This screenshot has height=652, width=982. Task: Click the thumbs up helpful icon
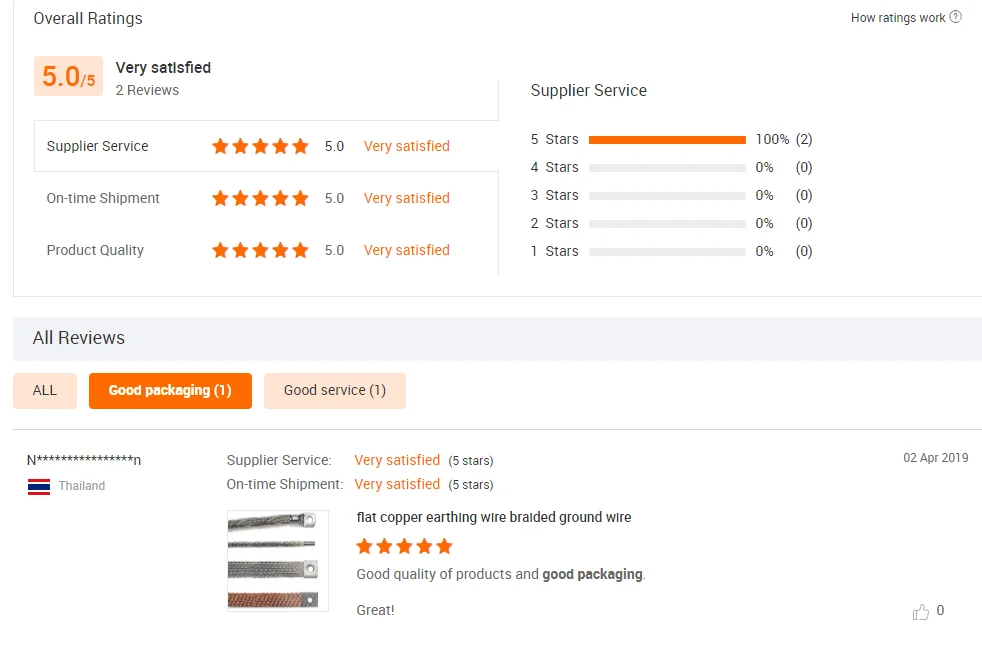pyautogui.click(x=921, y=612)
